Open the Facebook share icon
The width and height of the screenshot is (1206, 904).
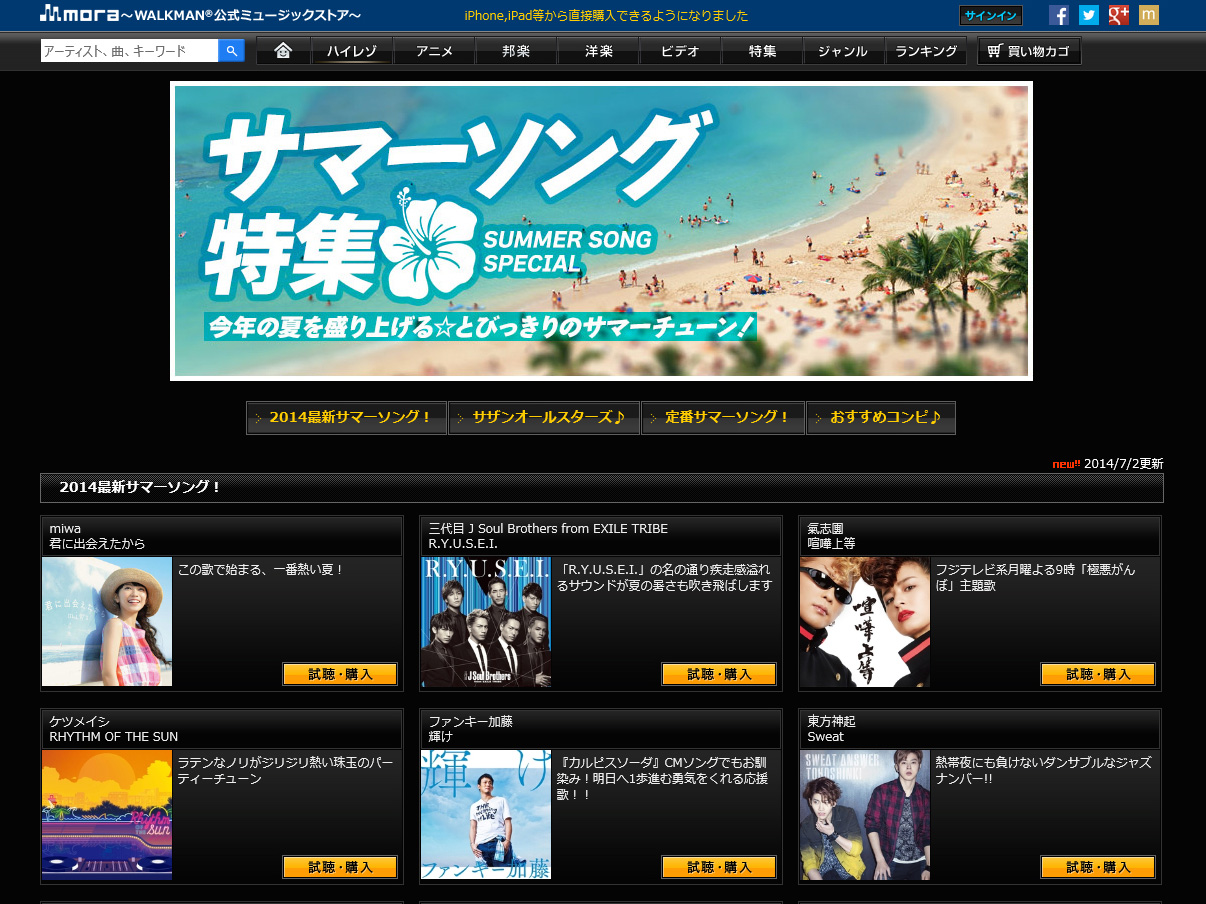(x=1059, y=15)
